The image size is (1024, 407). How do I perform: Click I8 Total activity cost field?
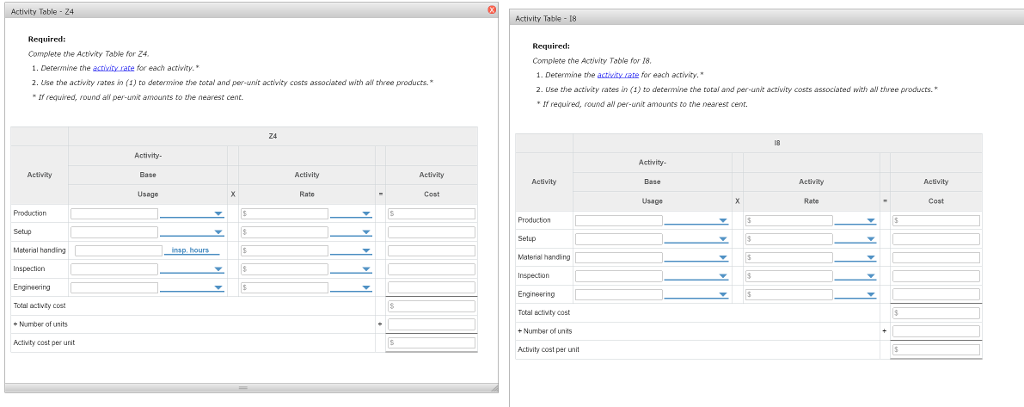(x=936, y=313)
